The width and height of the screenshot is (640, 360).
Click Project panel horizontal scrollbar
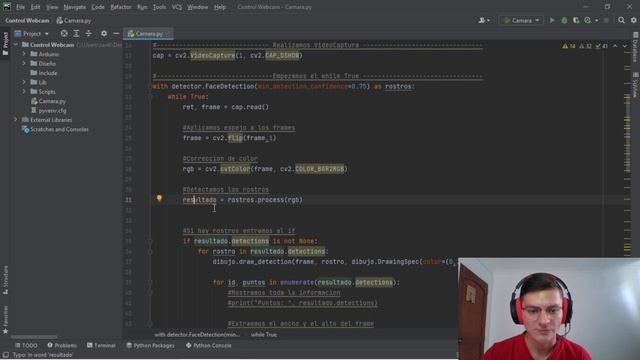point(34,337)
